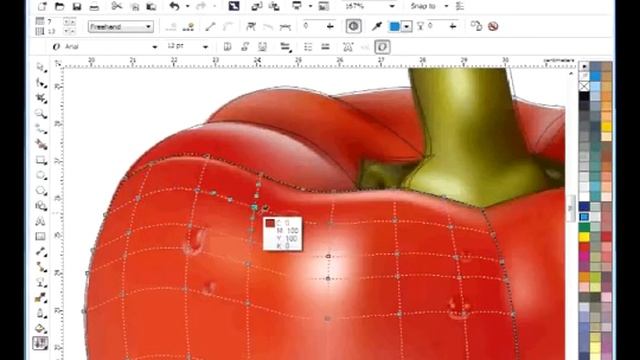Open character formatting icon
Screen dimensions: 640x360
click(348, 47)
